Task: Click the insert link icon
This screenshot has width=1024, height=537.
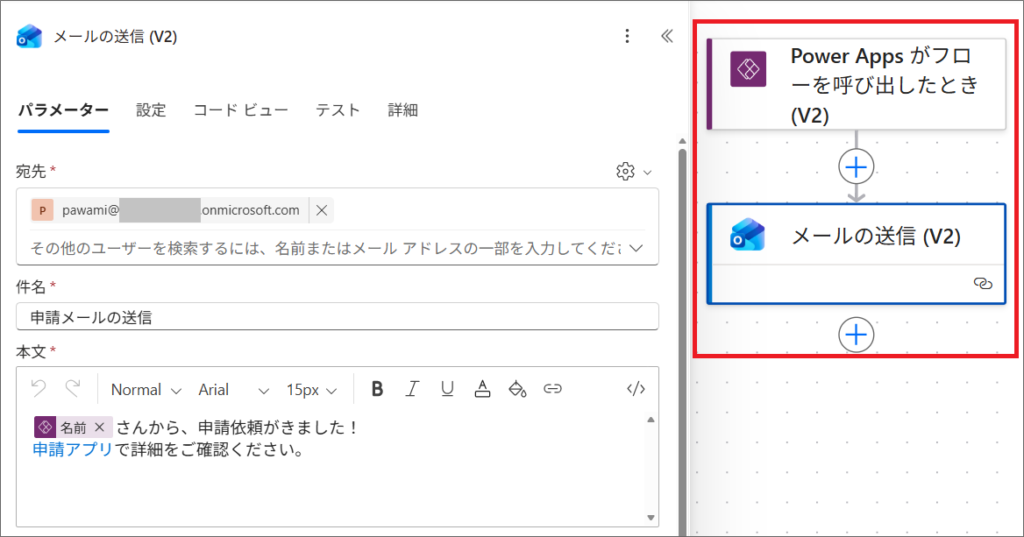Action: (552, 389)
